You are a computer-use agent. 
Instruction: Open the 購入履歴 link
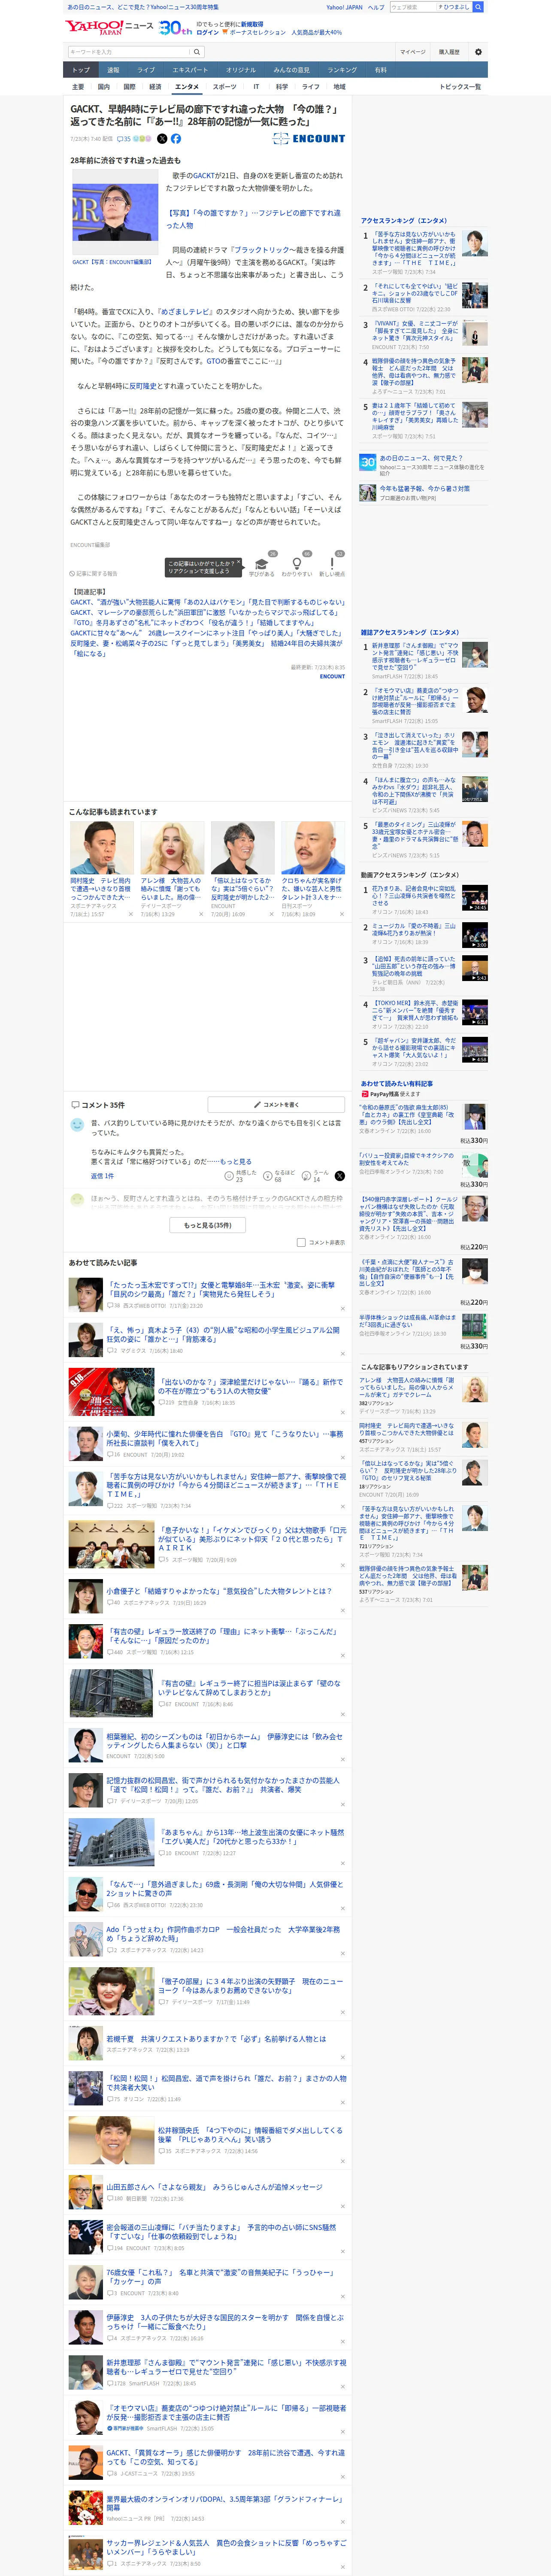[x=449, y=52]
